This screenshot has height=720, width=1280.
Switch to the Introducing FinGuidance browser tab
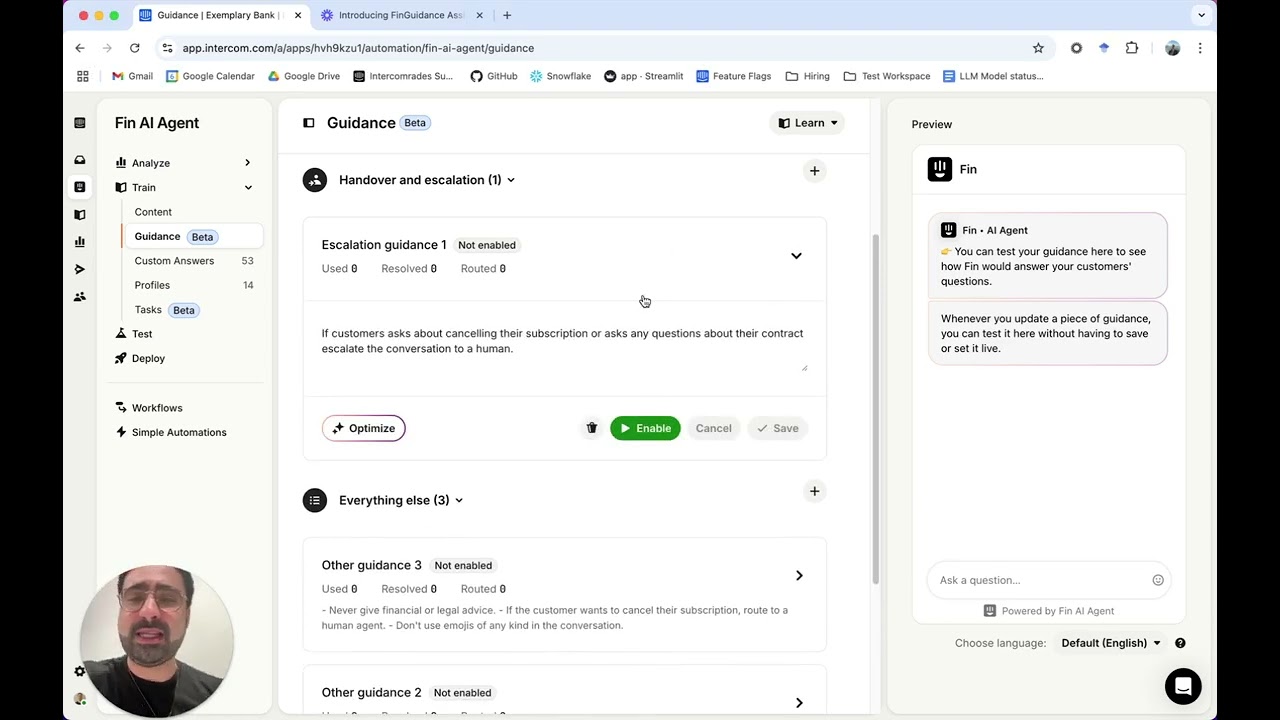tap(402, 15)
